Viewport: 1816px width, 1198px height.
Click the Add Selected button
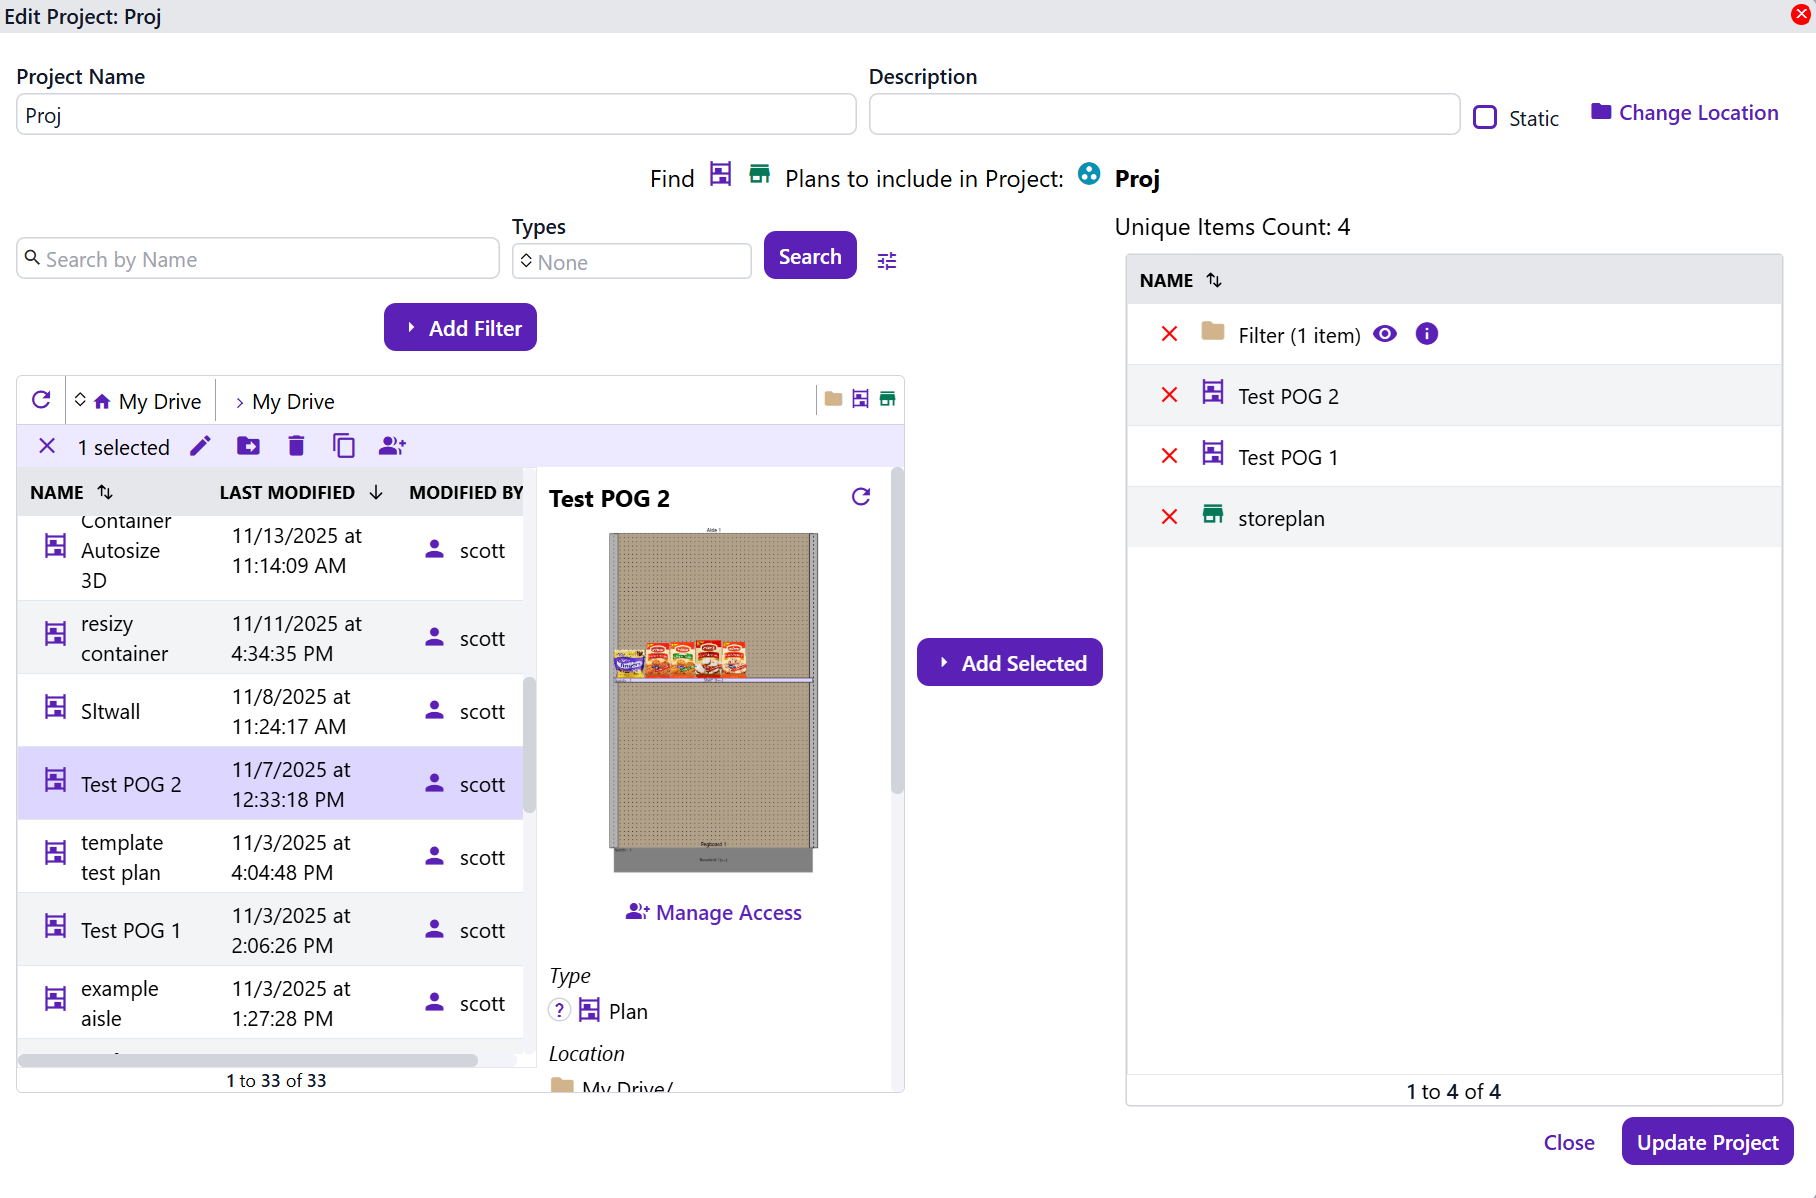1010,663
